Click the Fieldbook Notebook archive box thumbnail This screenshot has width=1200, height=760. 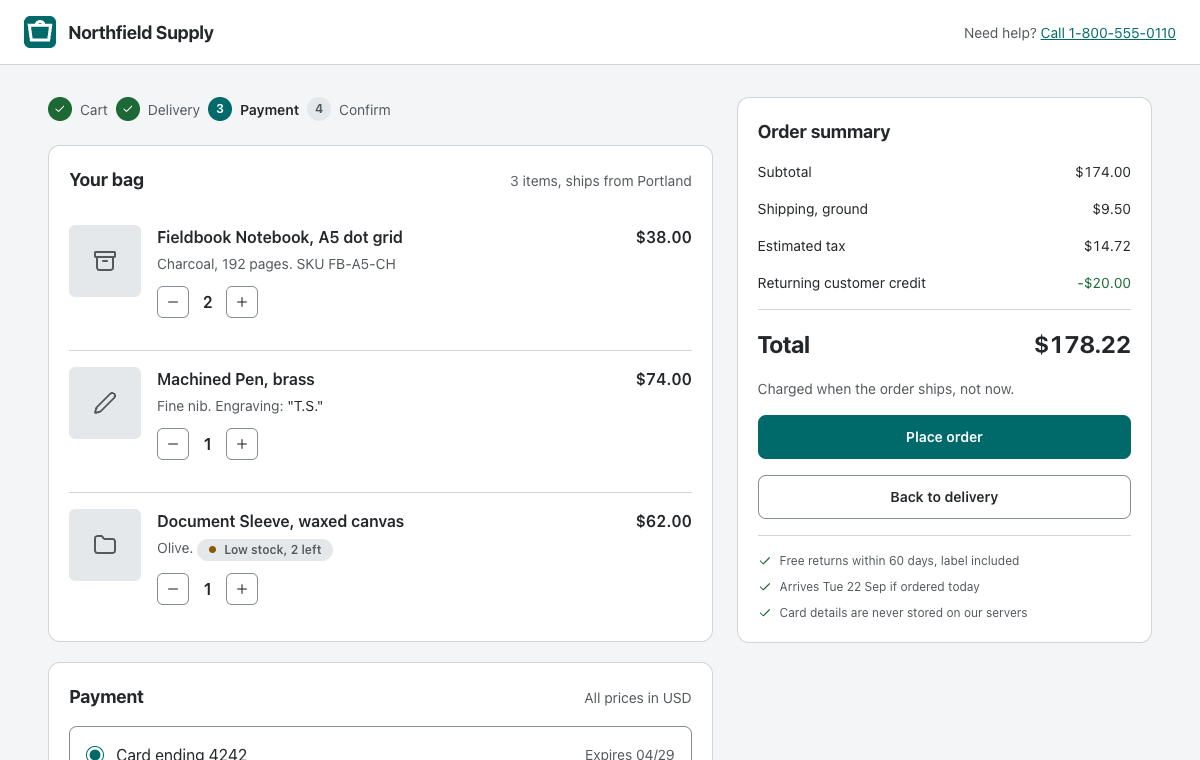pos(105,261)
